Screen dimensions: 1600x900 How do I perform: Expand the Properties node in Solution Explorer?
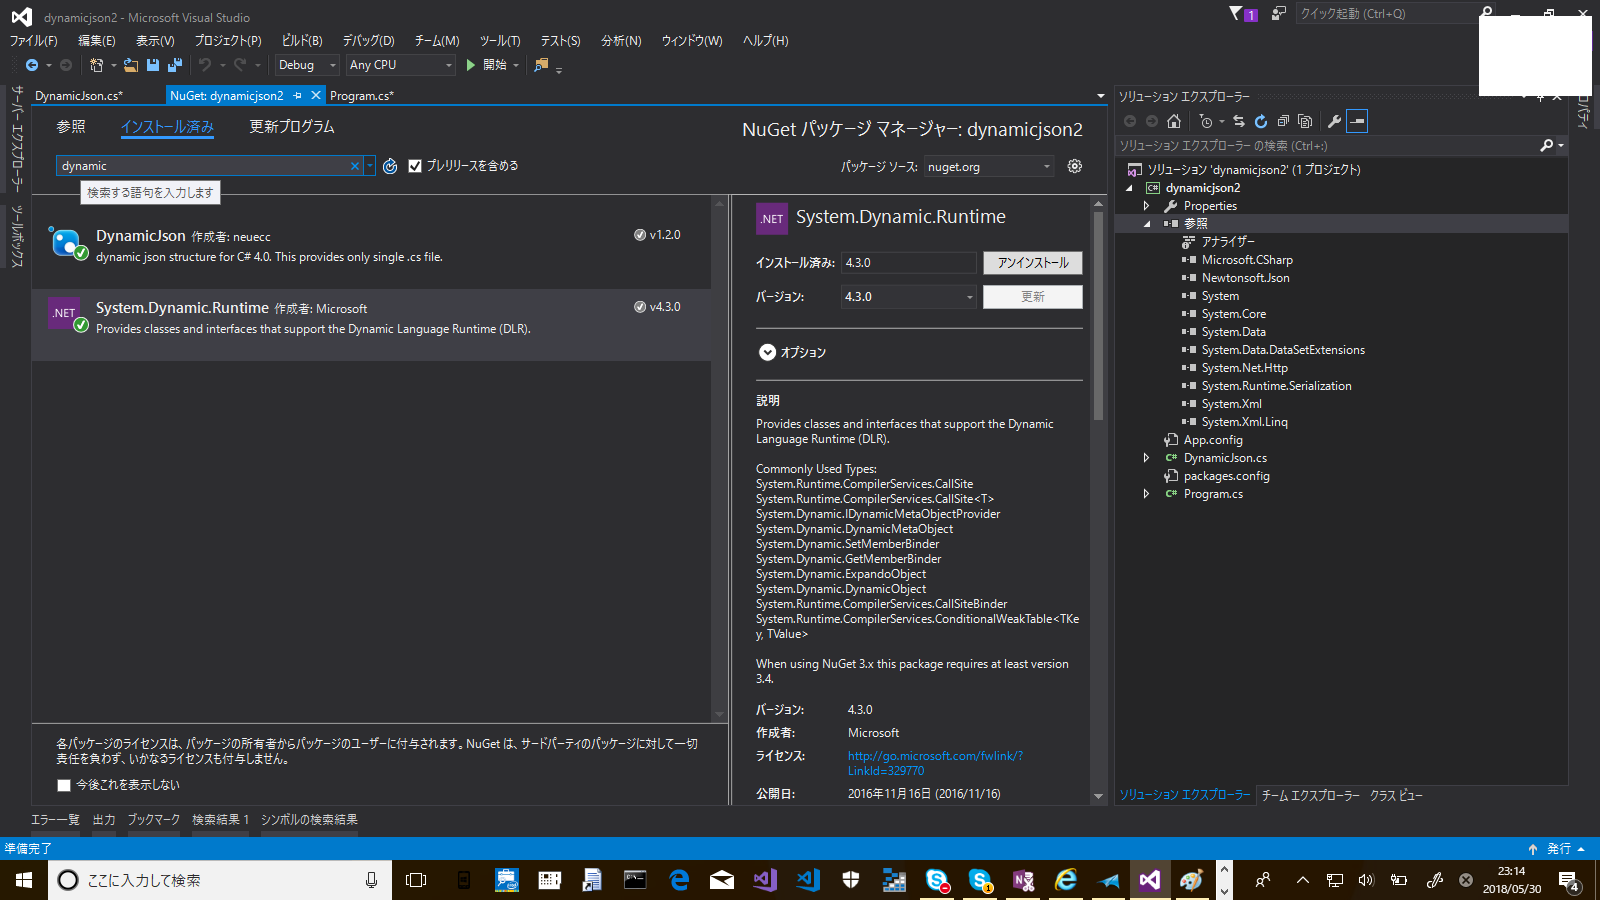[x=1146, y=206]
